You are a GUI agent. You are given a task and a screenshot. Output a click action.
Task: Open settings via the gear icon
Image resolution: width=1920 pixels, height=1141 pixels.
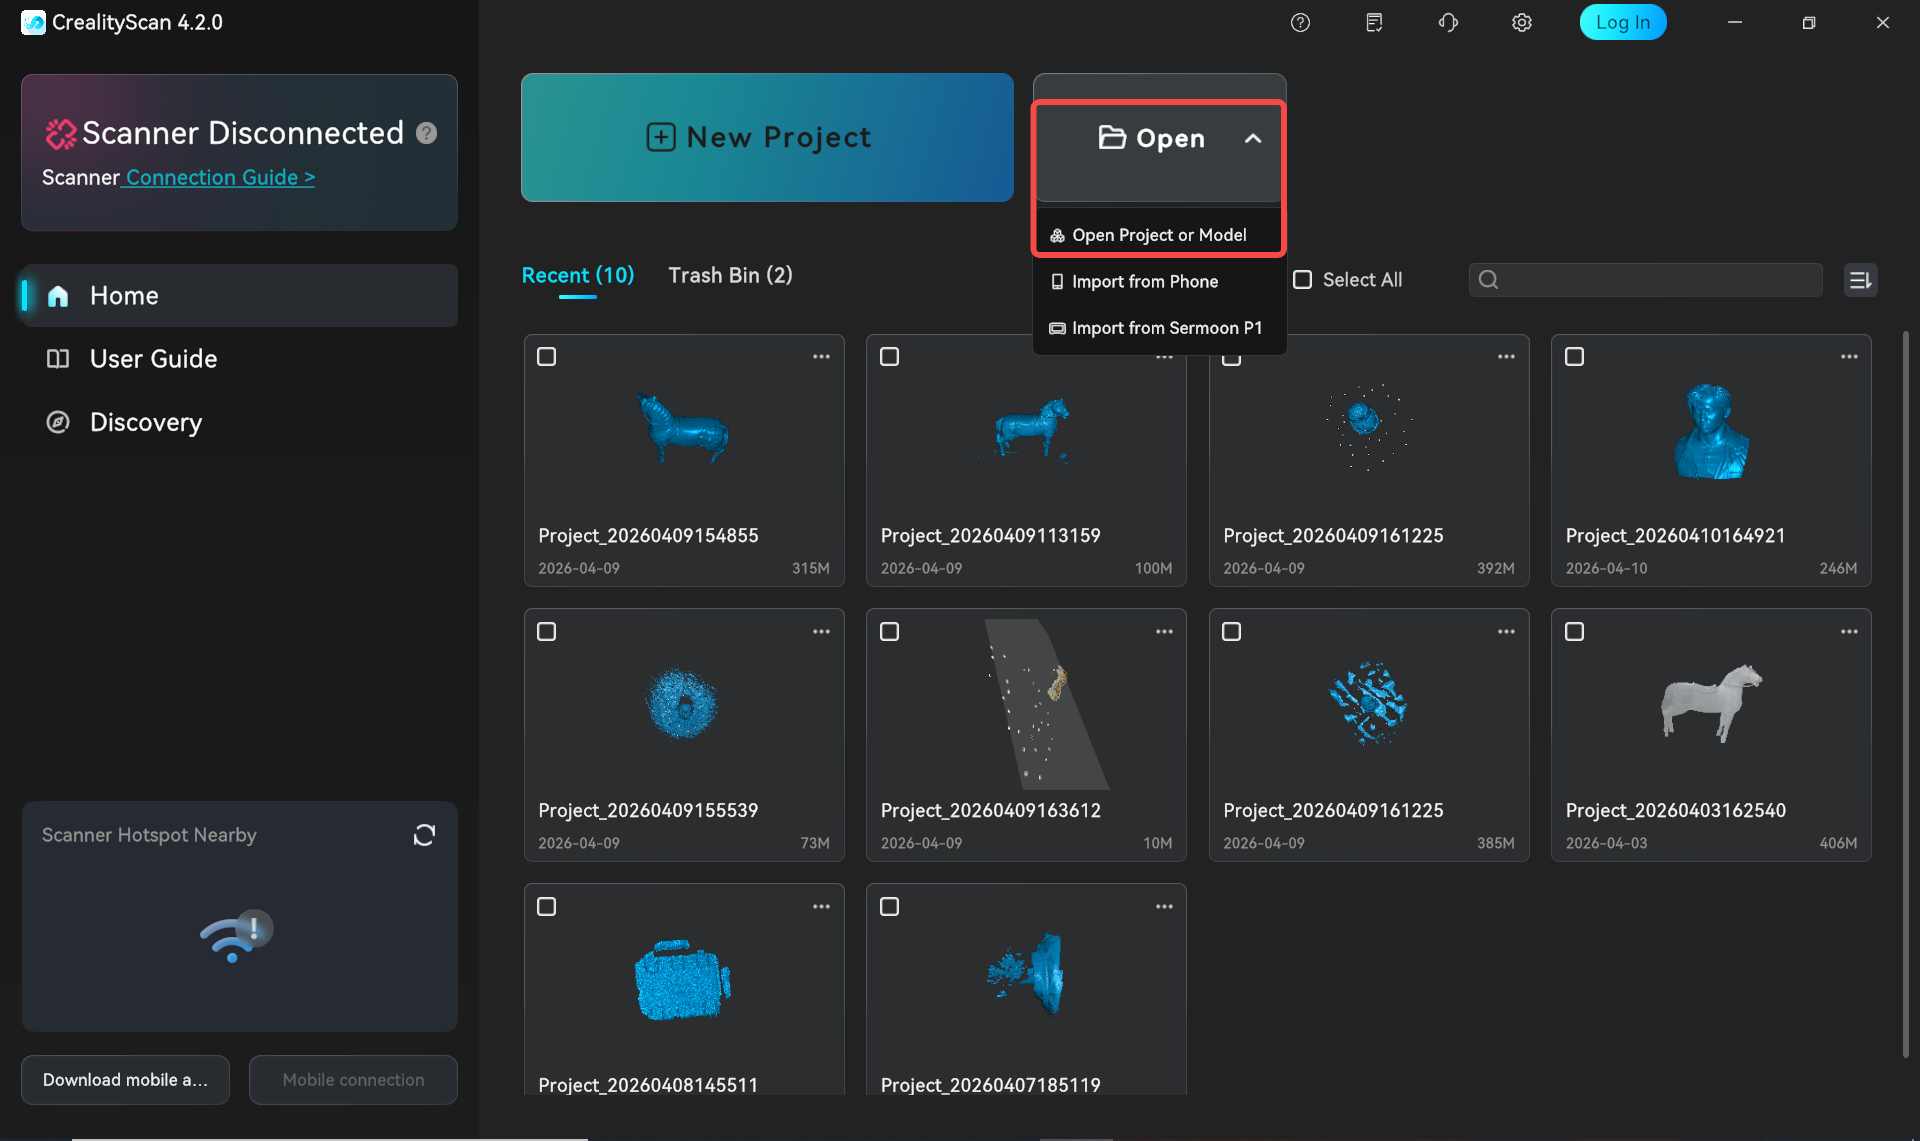pyautogui.click(x=1521, y=23)
